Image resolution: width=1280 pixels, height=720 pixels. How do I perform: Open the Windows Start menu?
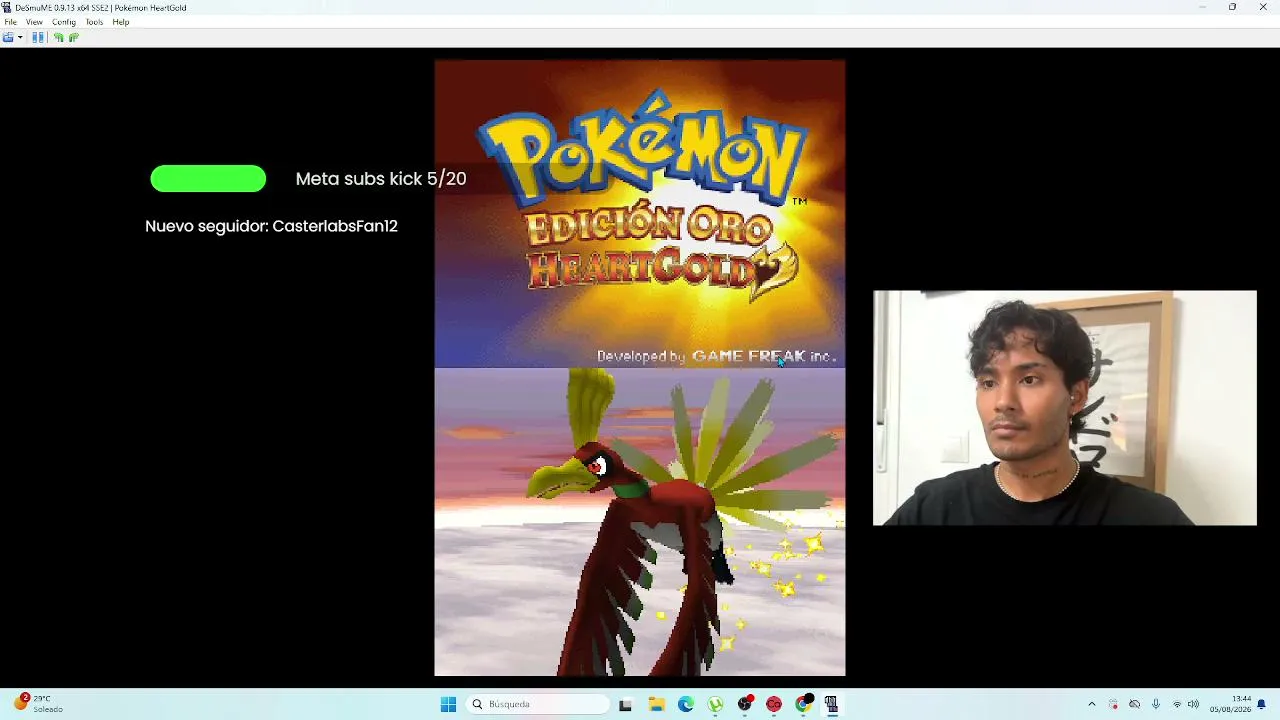(448, 704)
